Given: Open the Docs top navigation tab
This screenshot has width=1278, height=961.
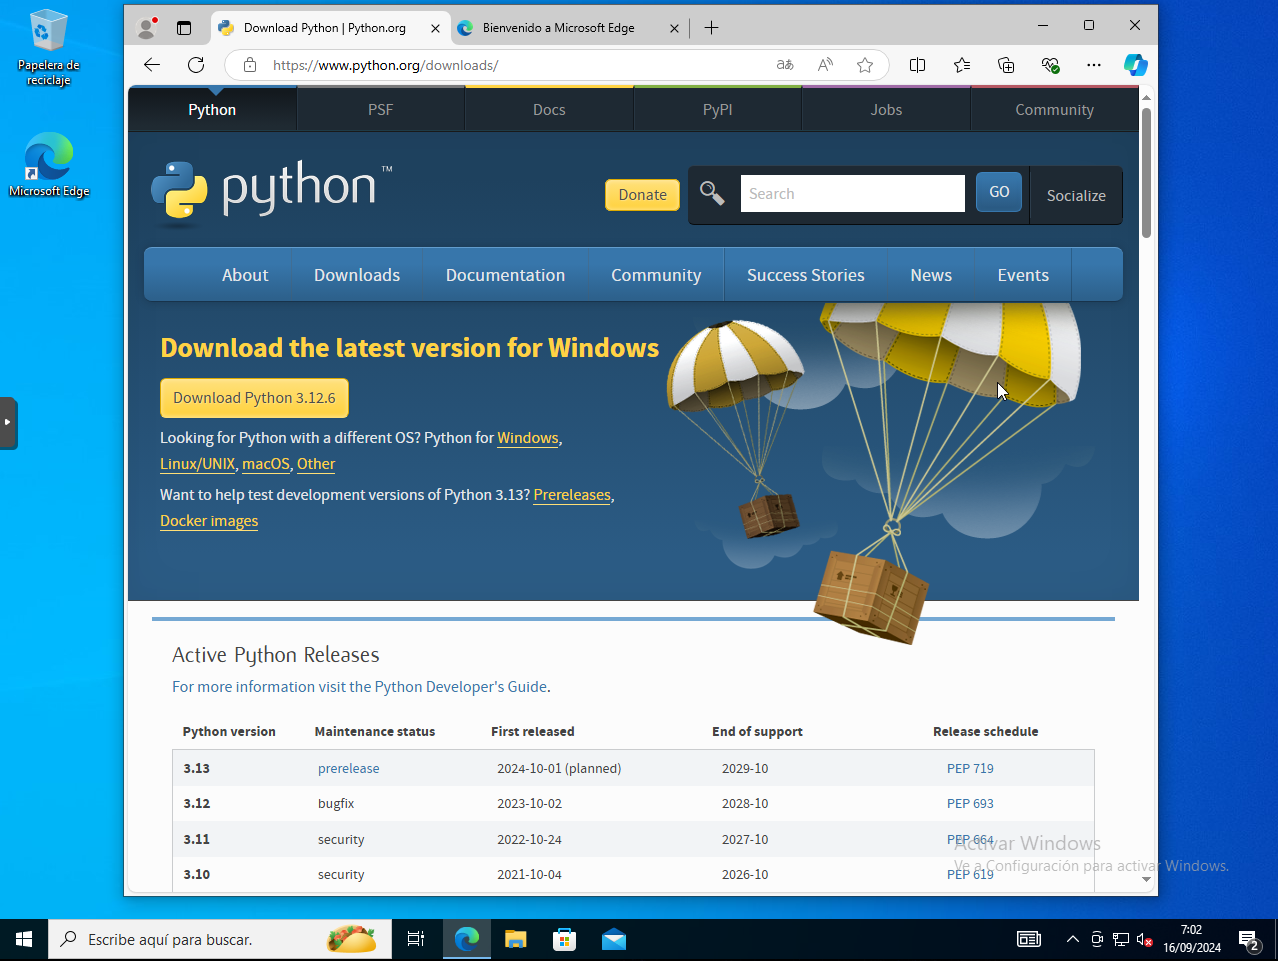Looking at the screenshot, I should tap(549, 110).
